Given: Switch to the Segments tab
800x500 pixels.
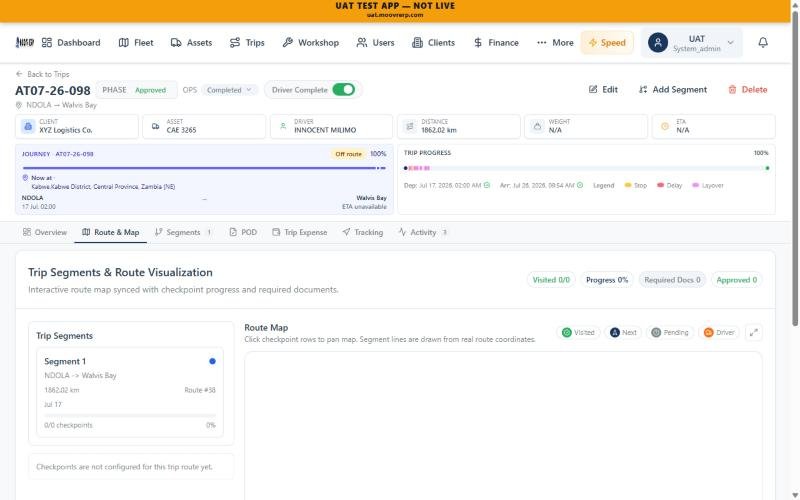Looking at the screenshot, I should pyautogui.click(x=184, y=232).
